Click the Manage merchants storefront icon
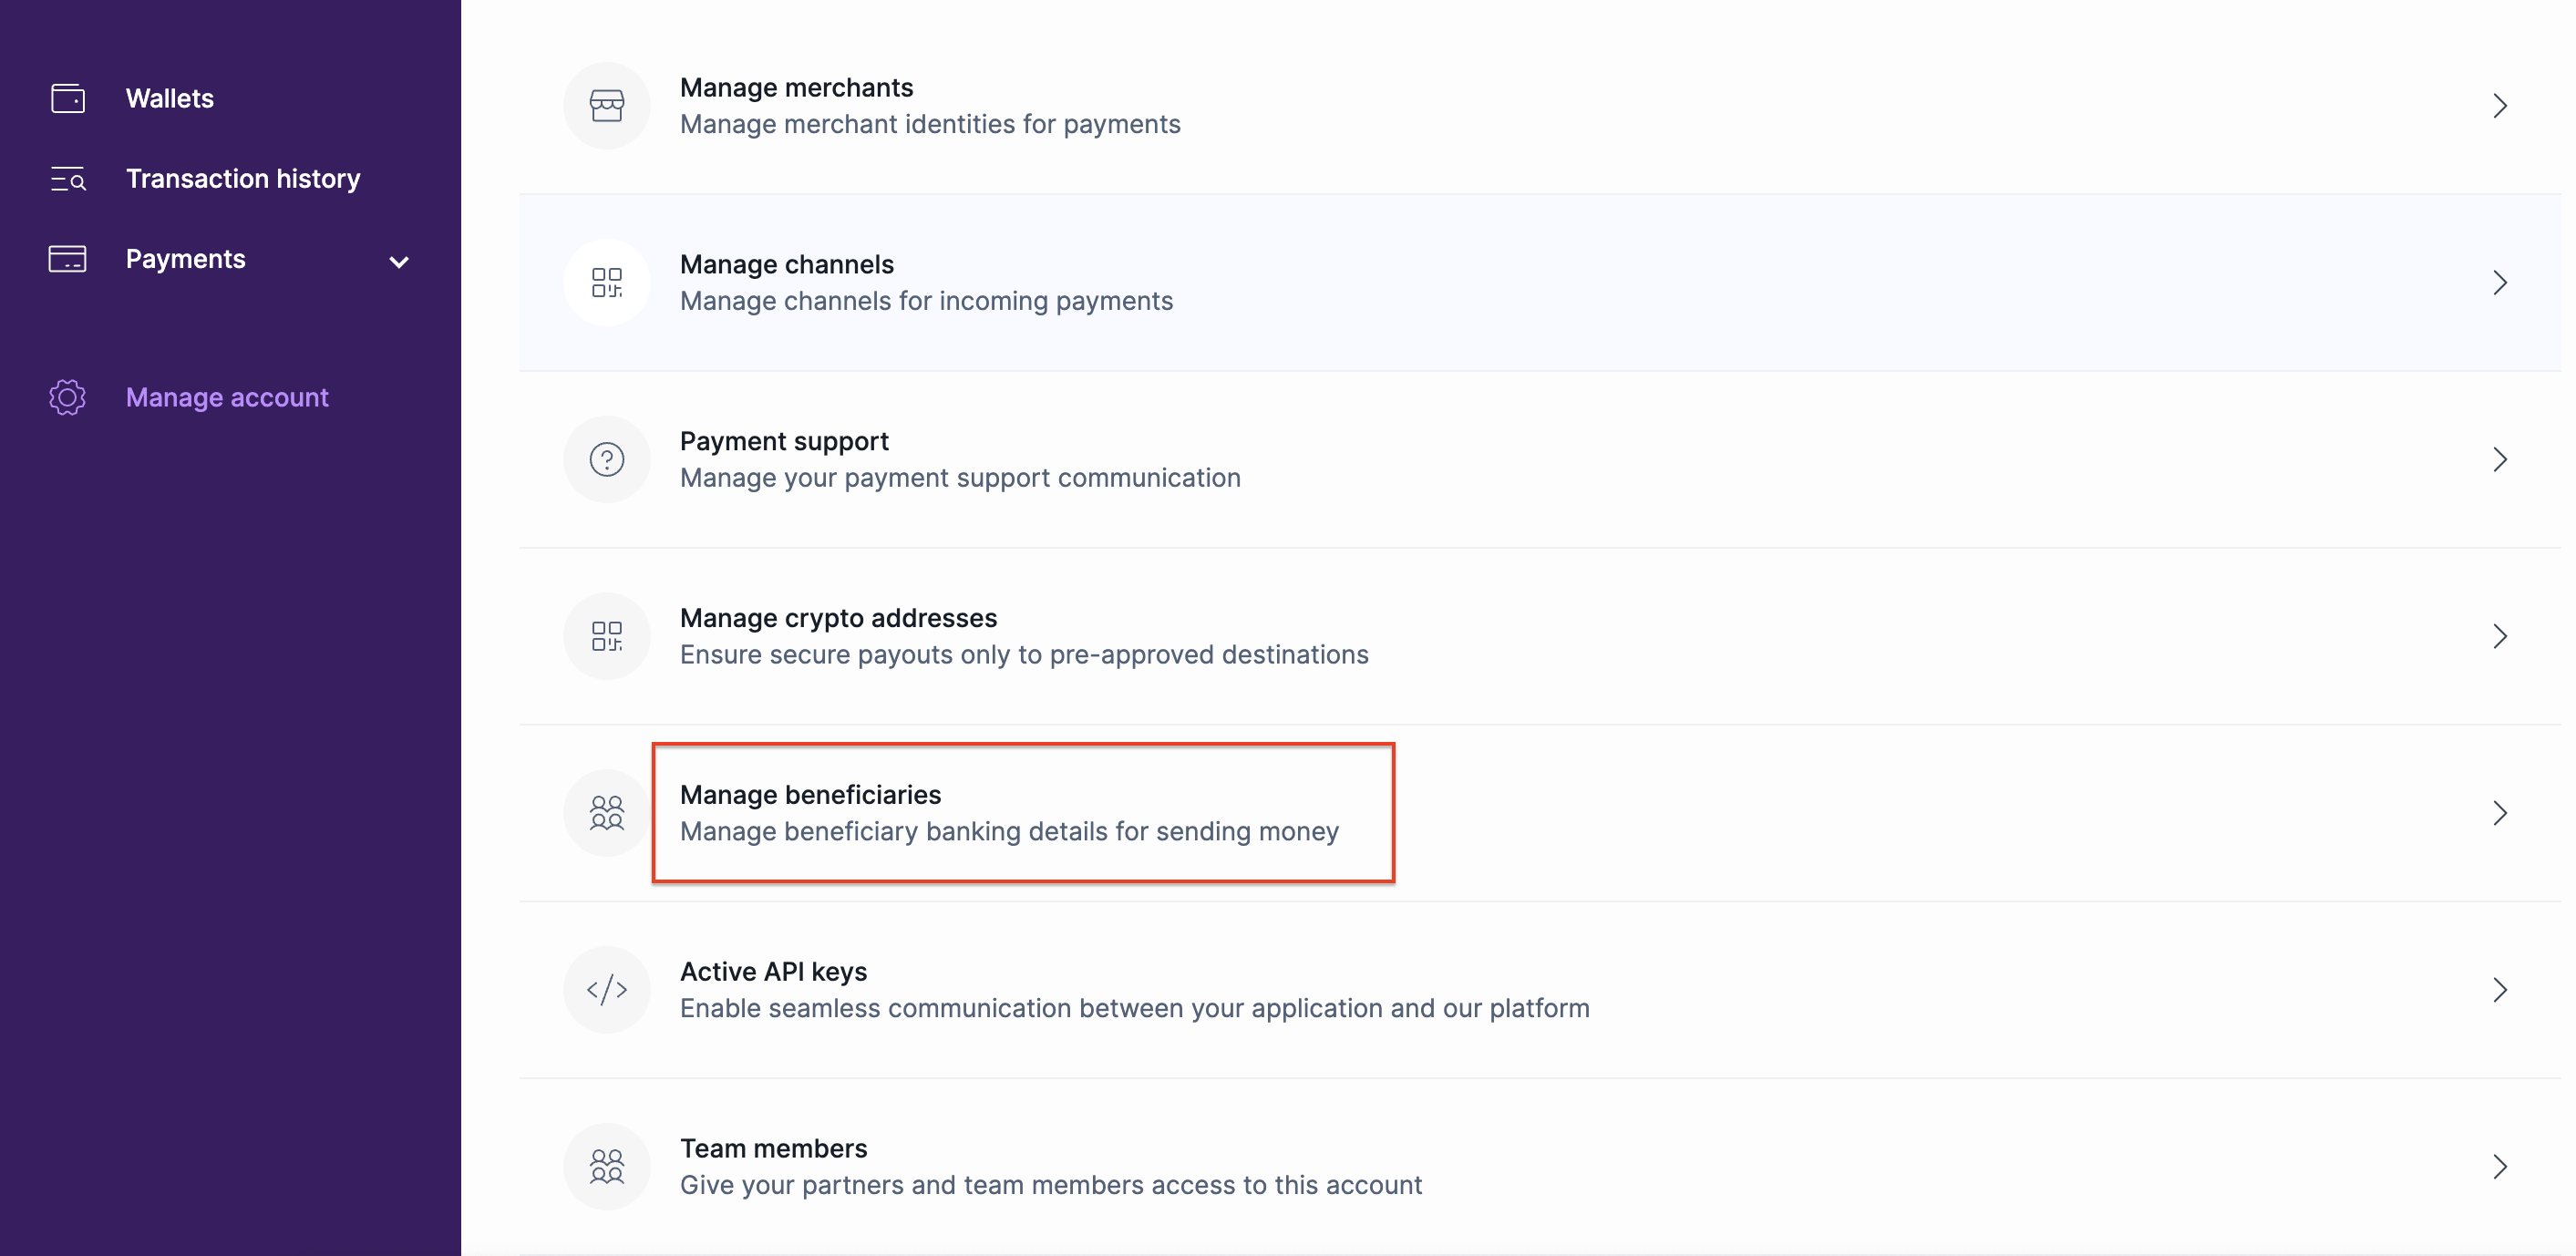Screen dimensions: 2576x1256 point(607,106)
